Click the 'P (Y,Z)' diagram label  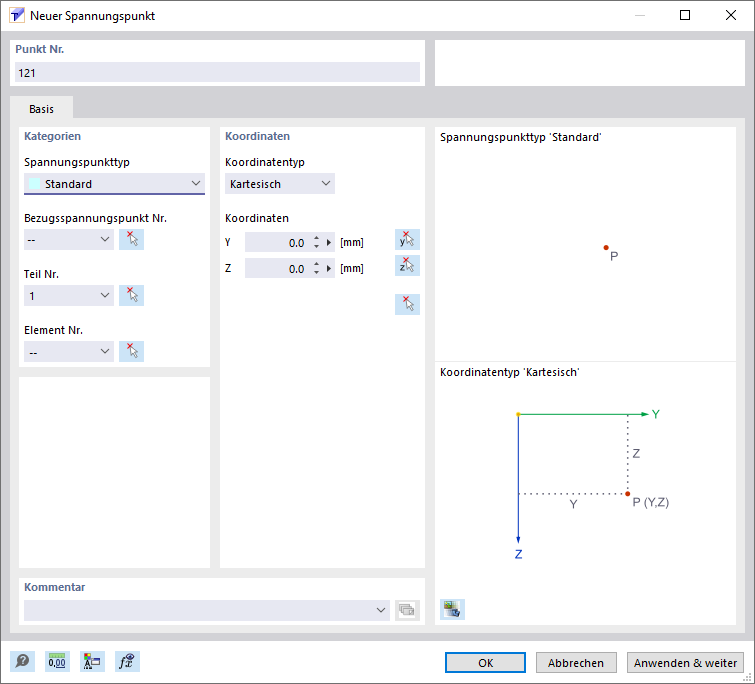(x=651, y=502)
